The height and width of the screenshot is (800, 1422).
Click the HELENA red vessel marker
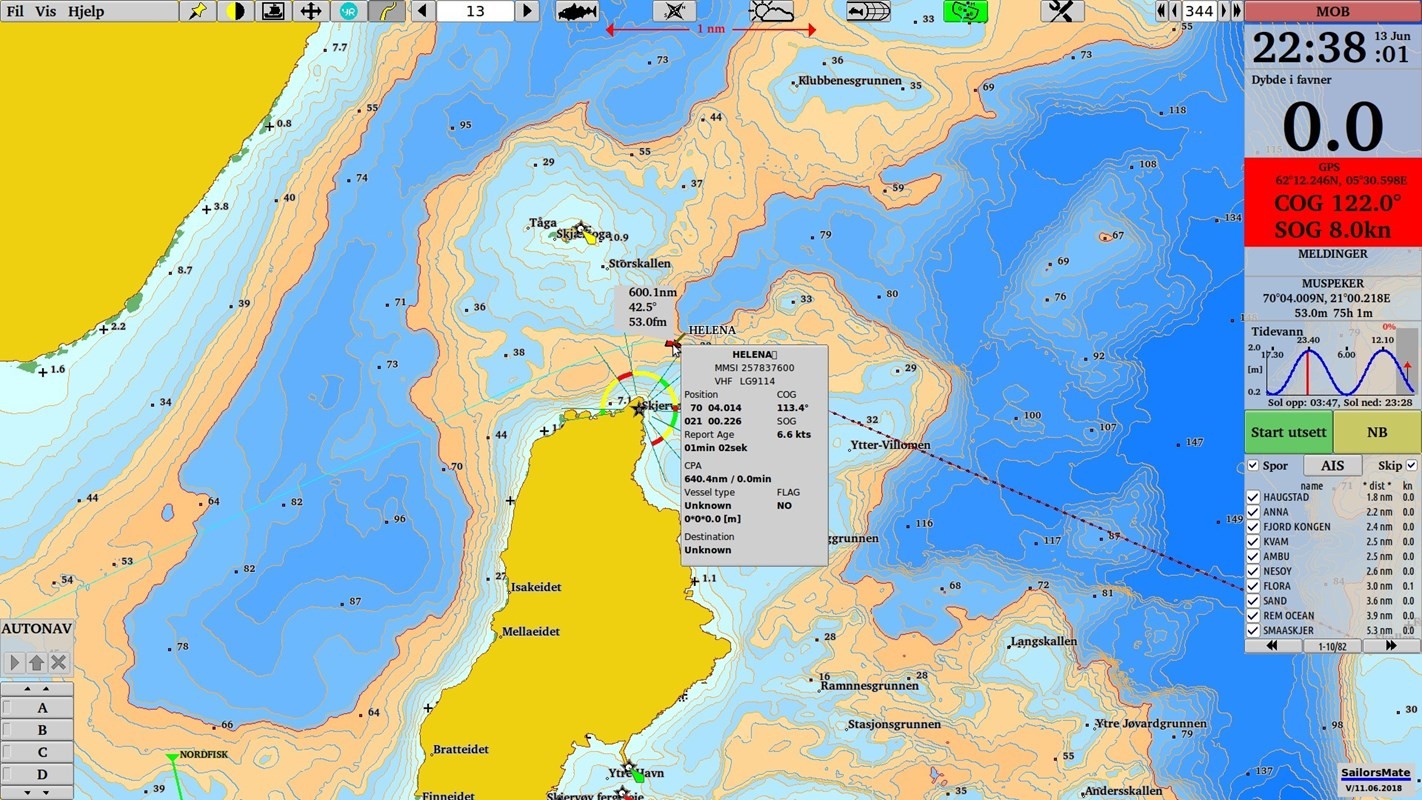(672, 344)
